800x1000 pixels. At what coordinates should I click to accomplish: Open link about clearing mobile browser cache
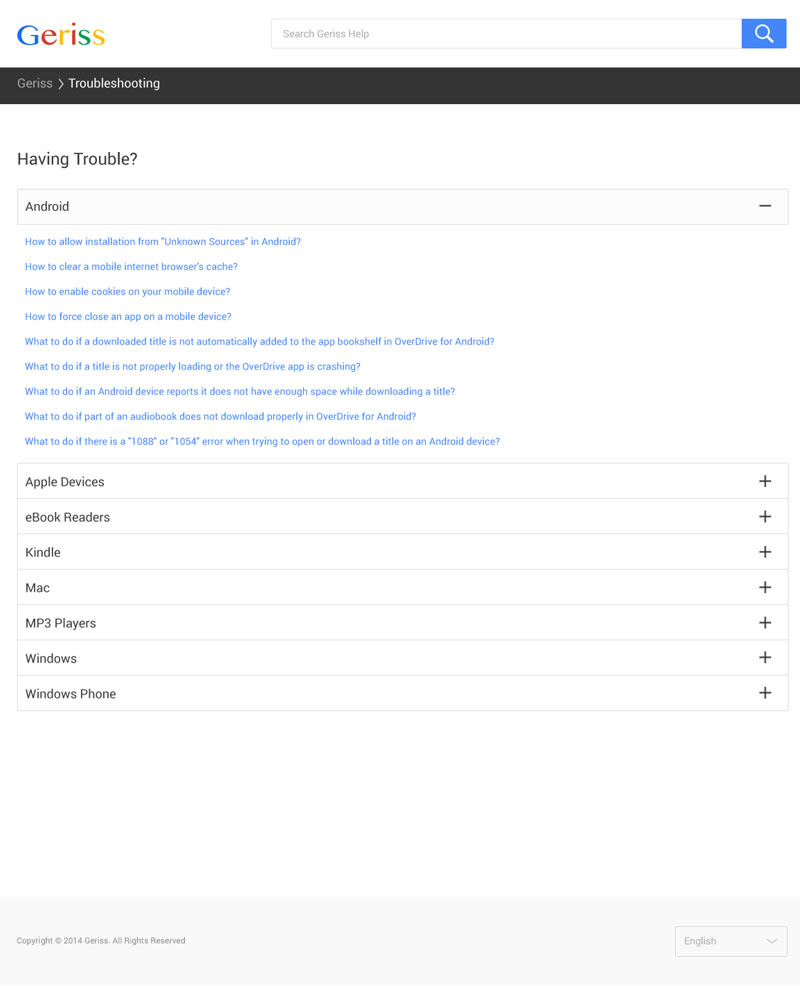click(131, 267)
